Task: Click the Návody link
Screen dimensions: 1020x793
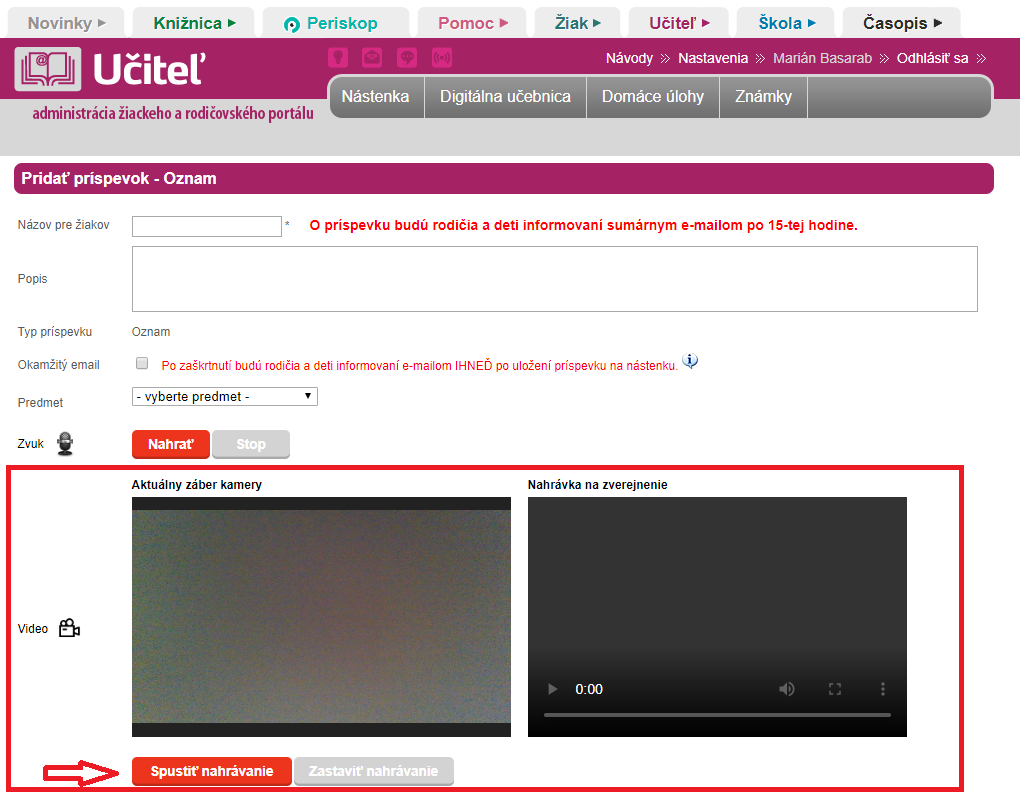Action: [629, 59]
